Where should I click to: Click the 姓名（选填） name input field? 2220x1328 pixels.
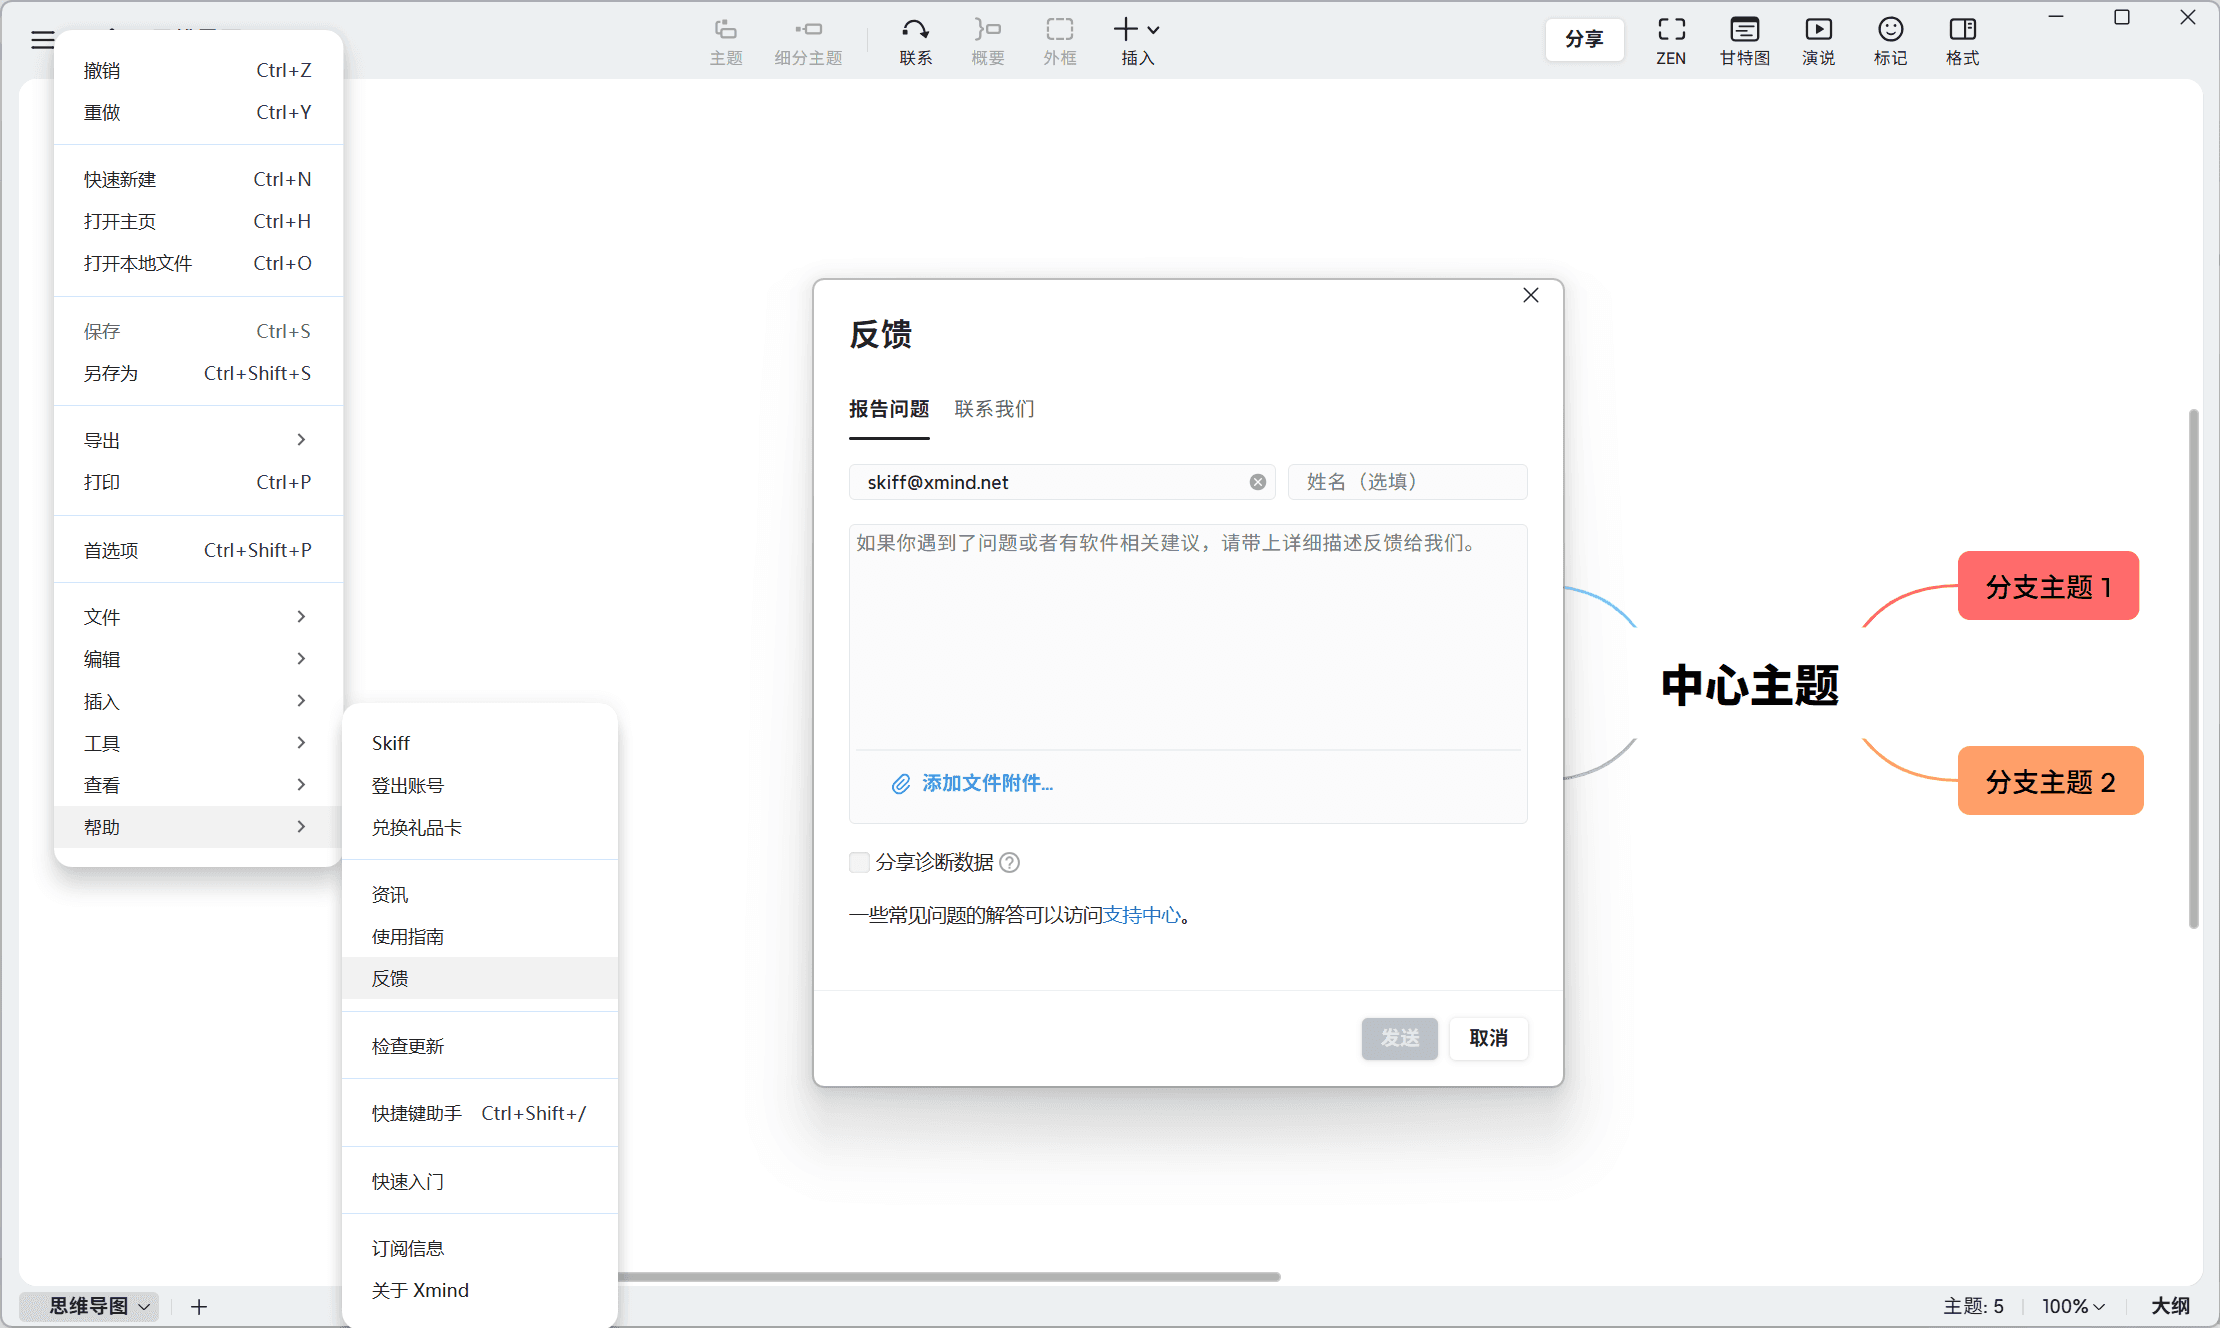(x=1407, y=482)
